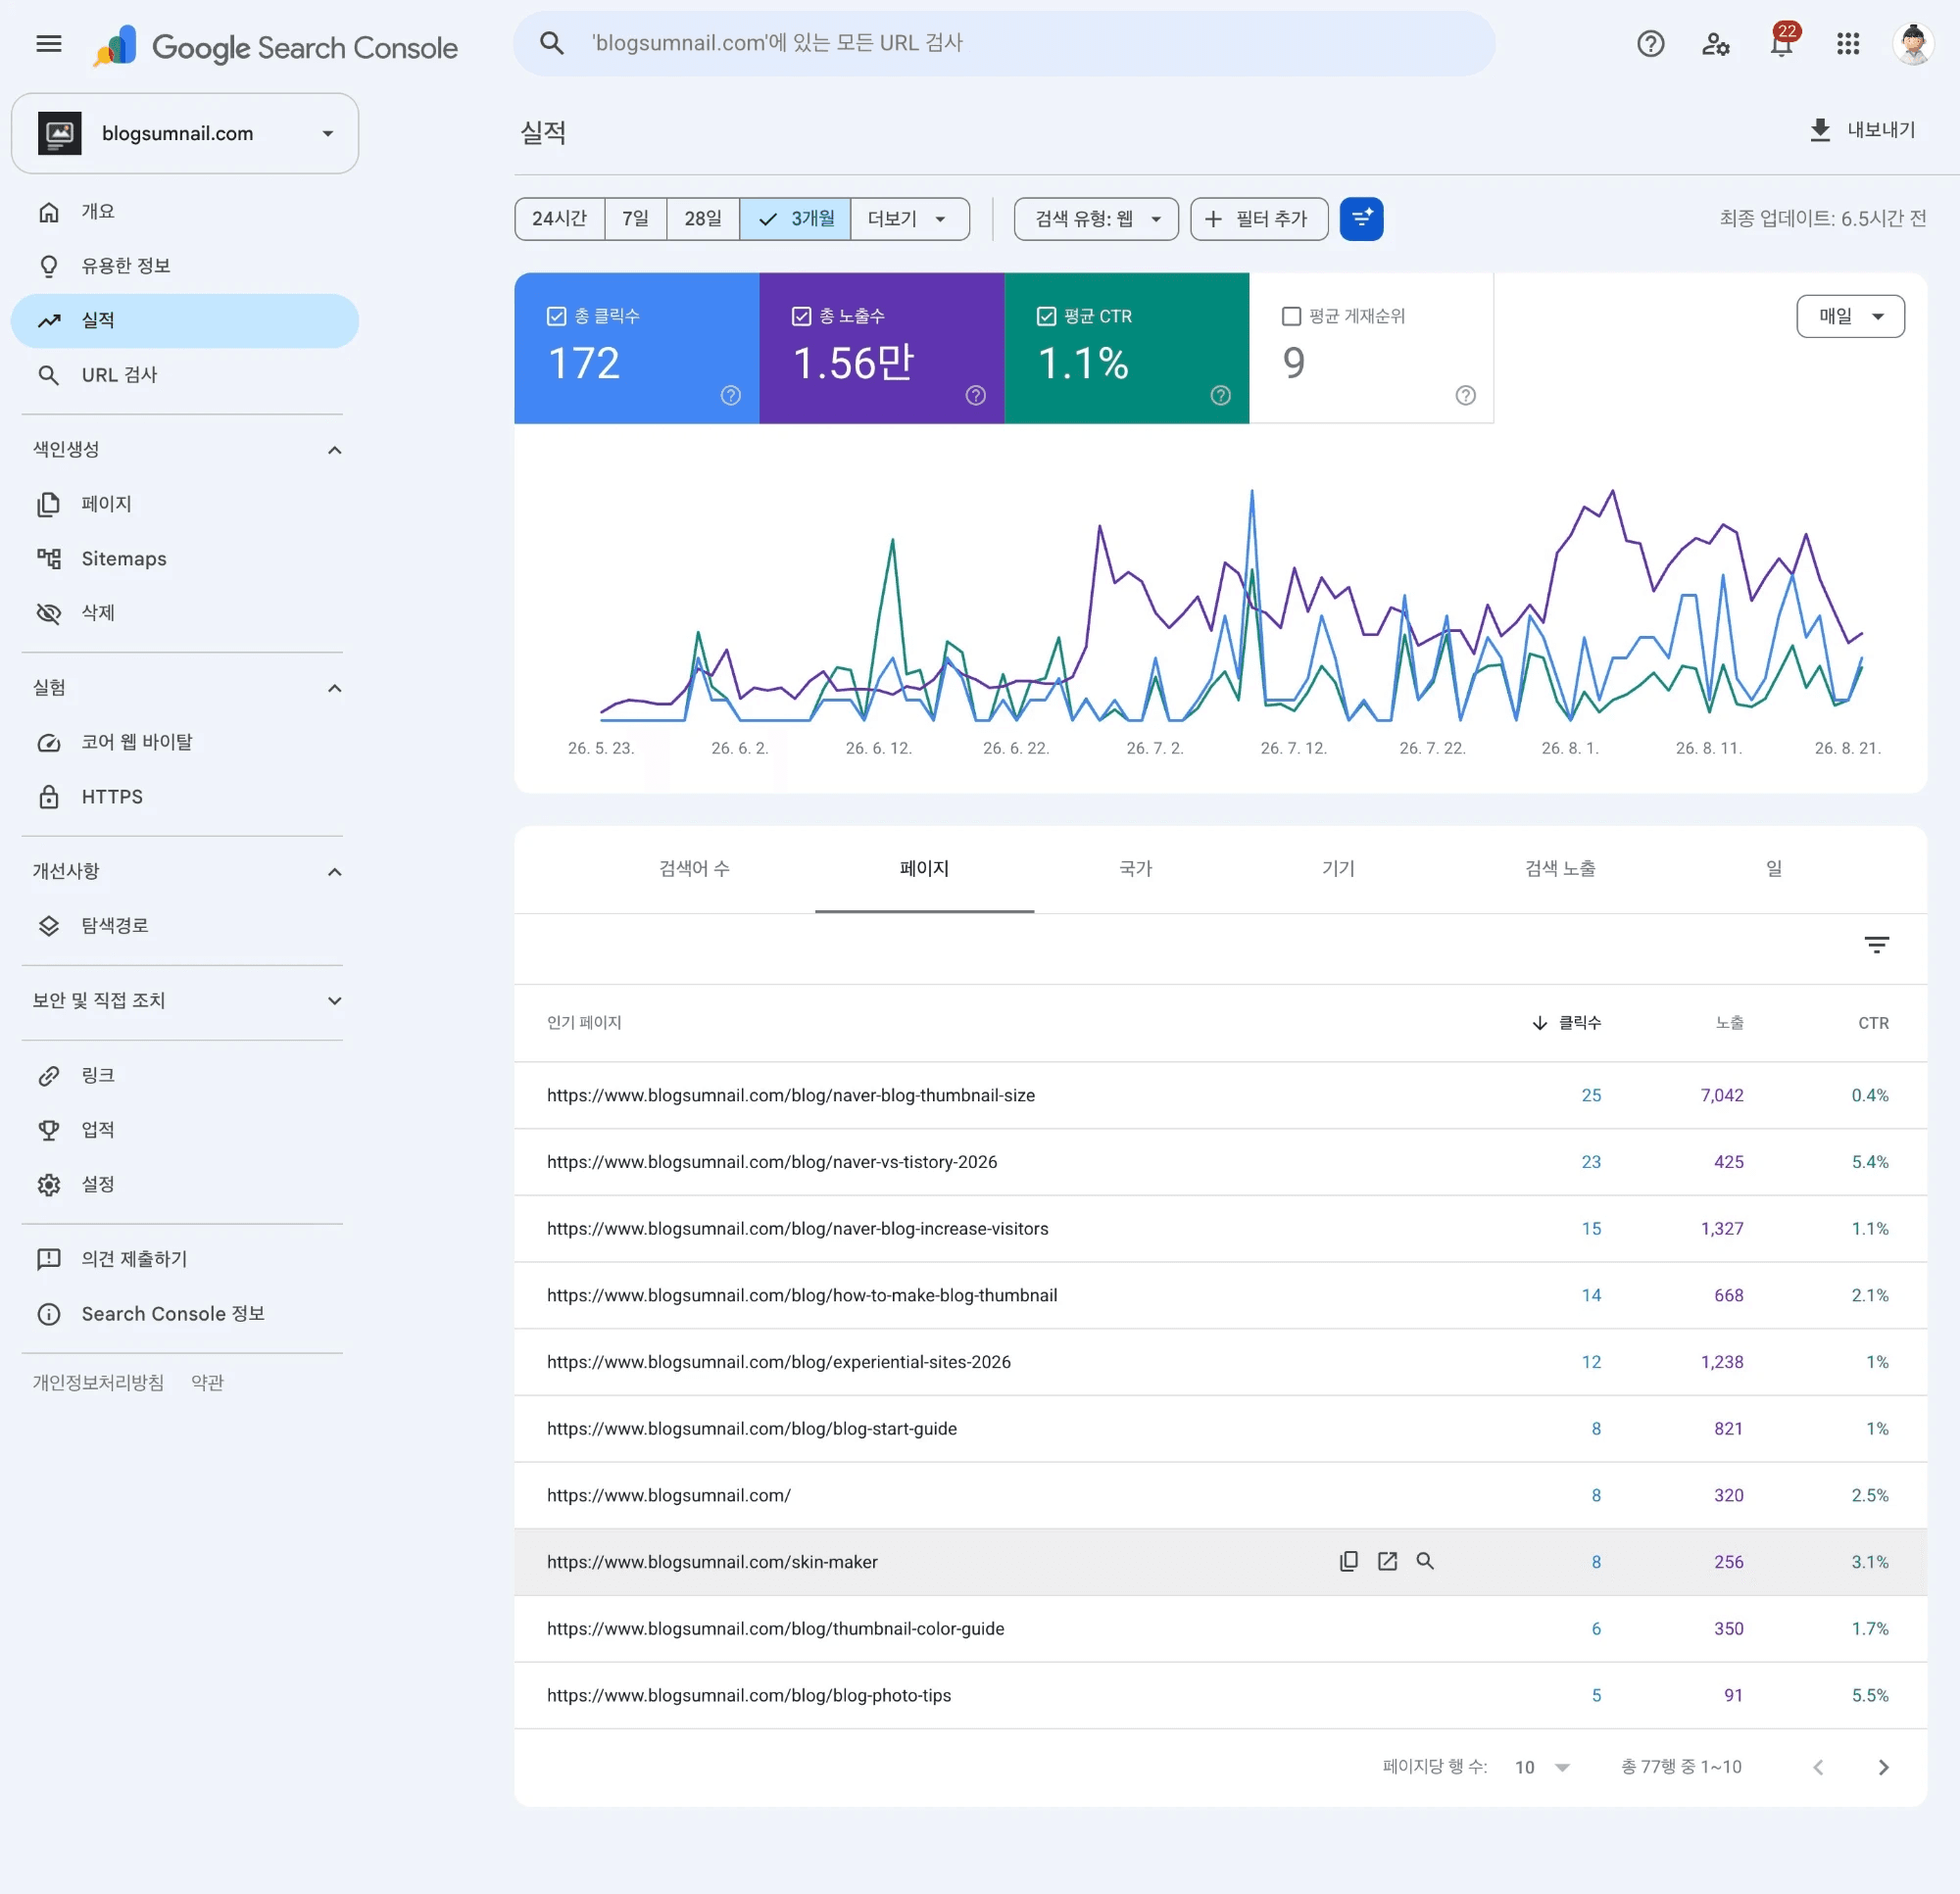
Task: Open 코어 웹 바이탈 report
Action: pyautogui.click(x=184, y=742)
